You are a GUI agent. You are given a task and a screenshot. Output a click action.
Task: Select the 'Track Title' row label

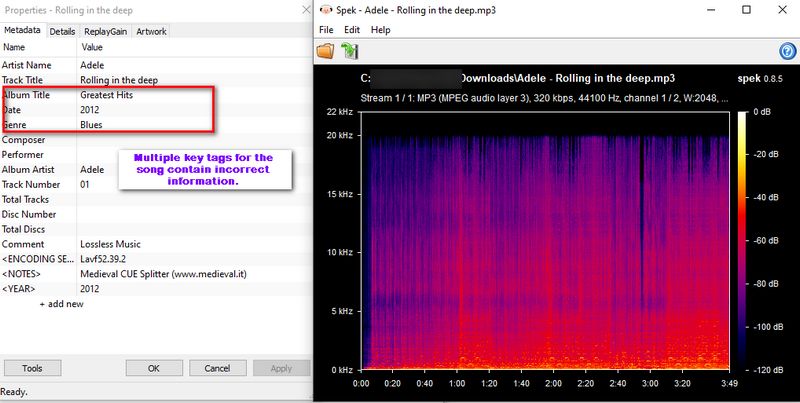[22, 80]
